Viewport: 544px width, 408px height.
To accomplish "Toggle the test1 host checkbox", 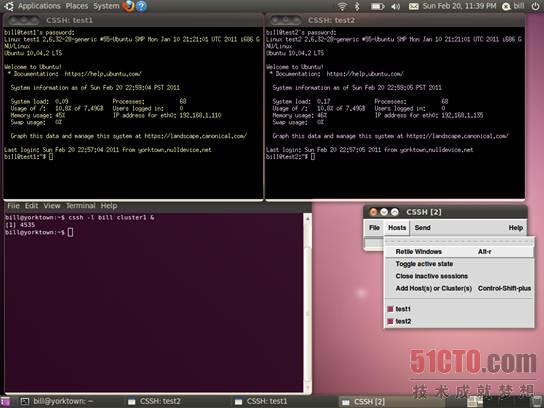I will point(390,309).
